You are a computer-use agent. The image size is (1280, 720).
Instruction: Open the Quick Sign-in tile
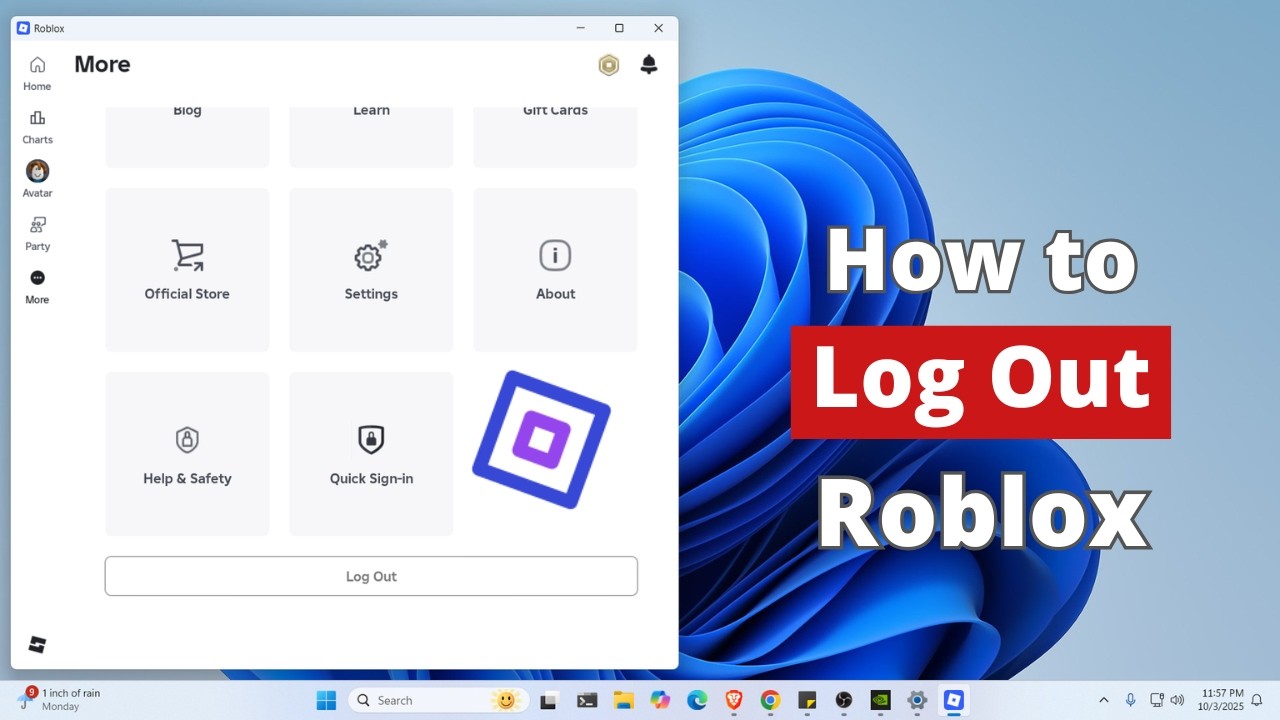click(371, 454)
